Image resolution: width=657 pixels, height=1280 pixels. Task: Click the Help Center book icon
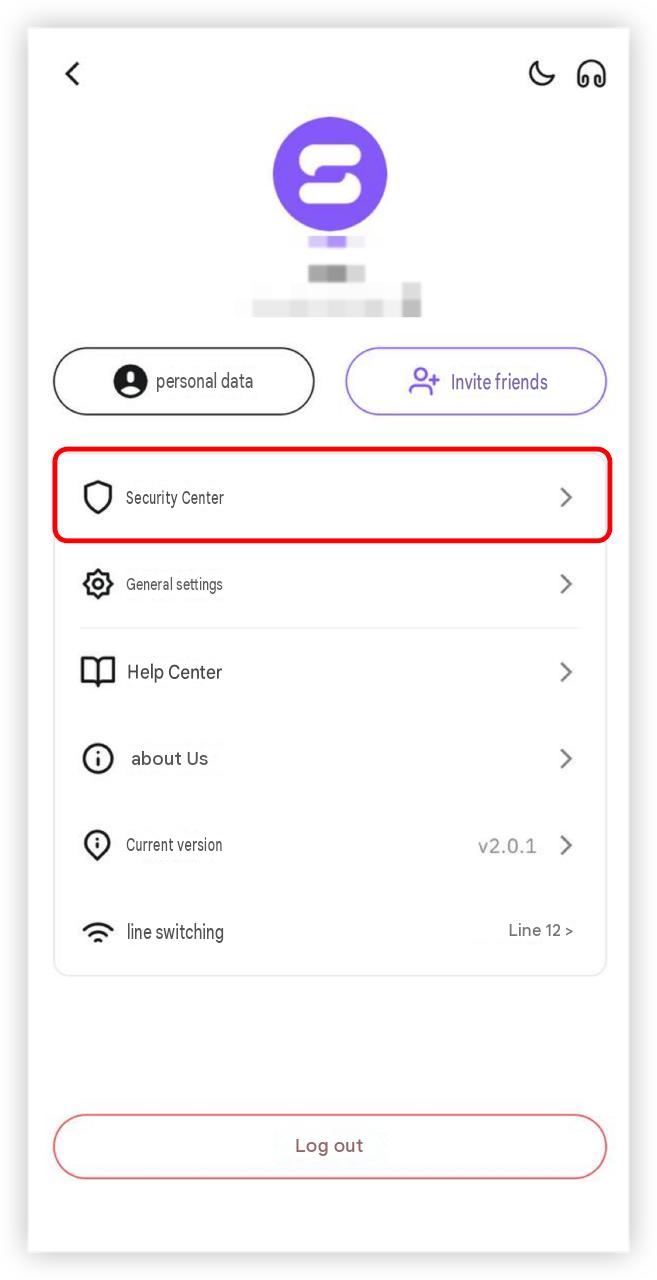97,672
